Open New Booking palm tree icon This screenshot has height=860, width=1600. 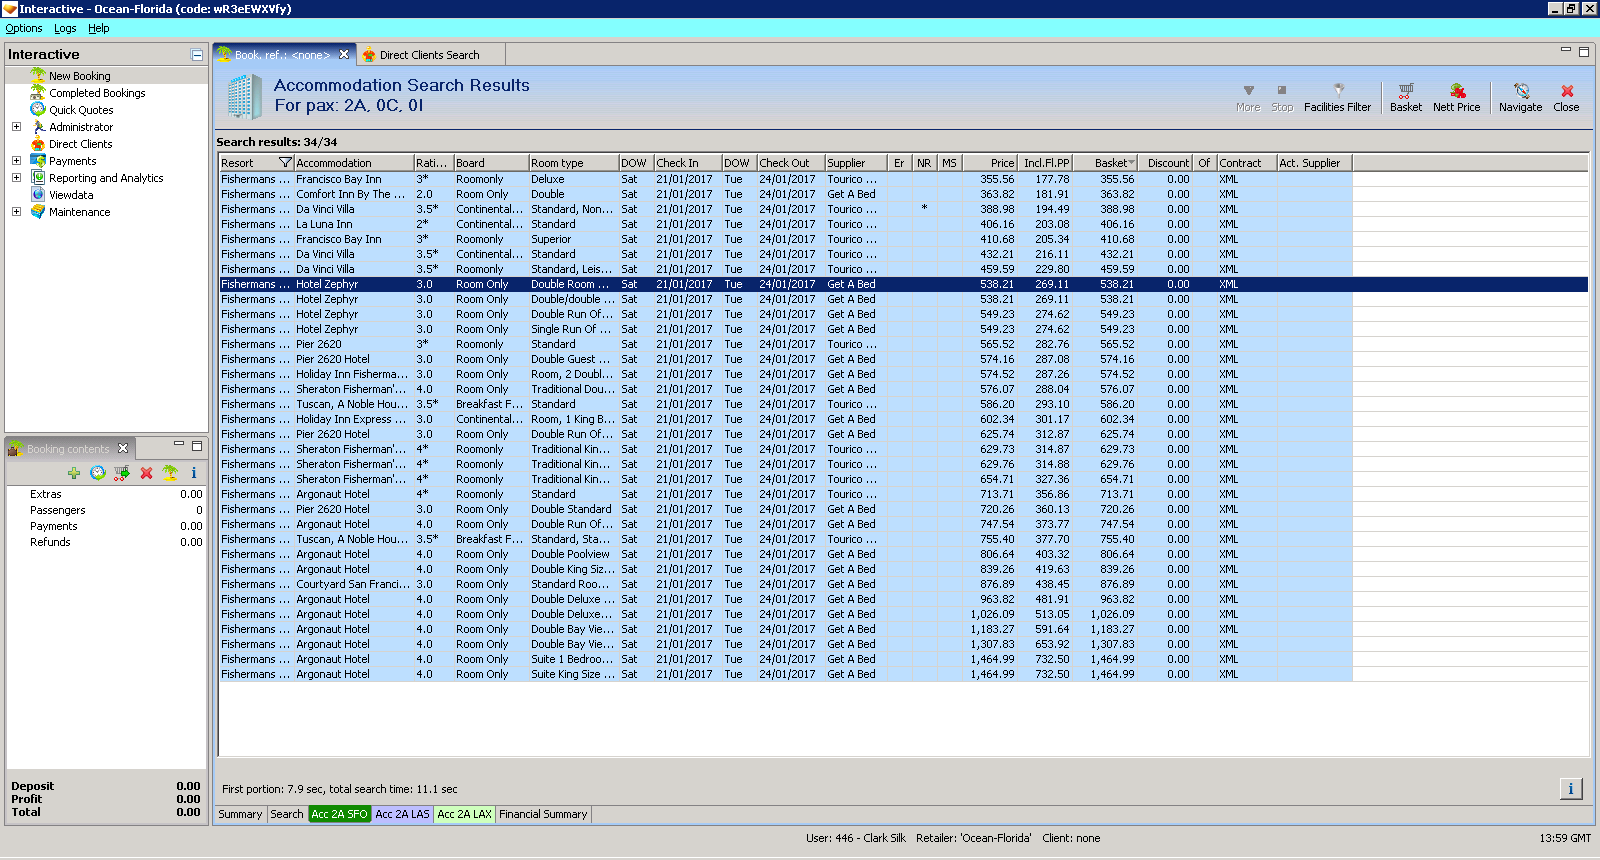pos(38,75)
